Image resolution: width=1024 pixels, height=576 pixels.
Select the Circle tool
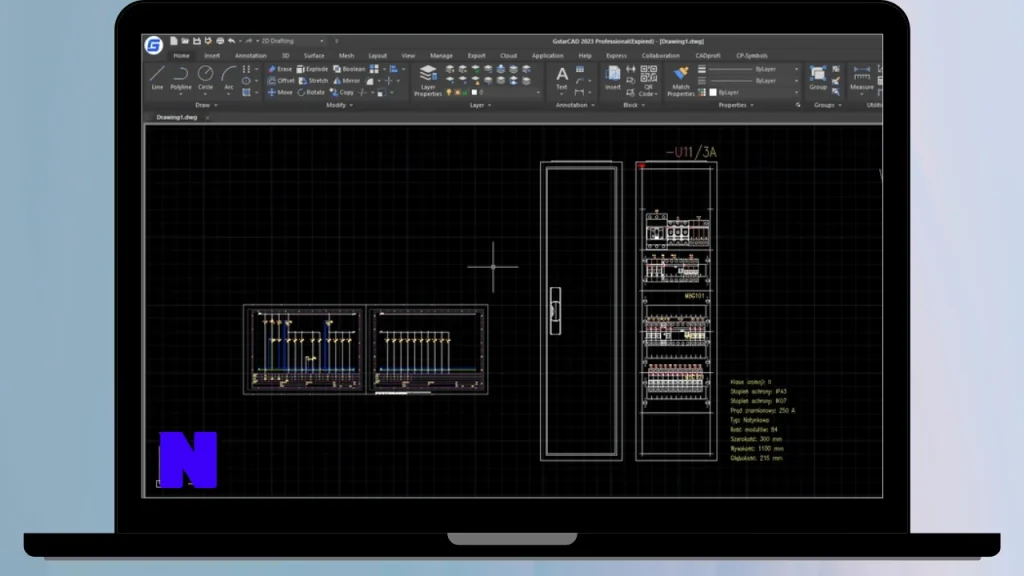pos(205,78)
